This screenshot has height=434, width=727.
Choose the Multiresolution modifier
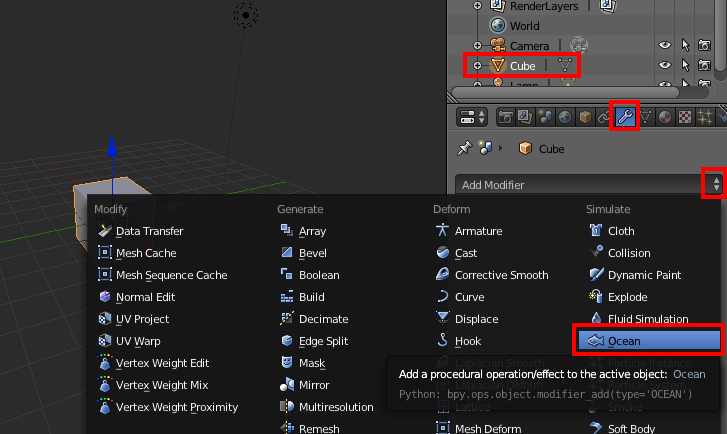336,407
